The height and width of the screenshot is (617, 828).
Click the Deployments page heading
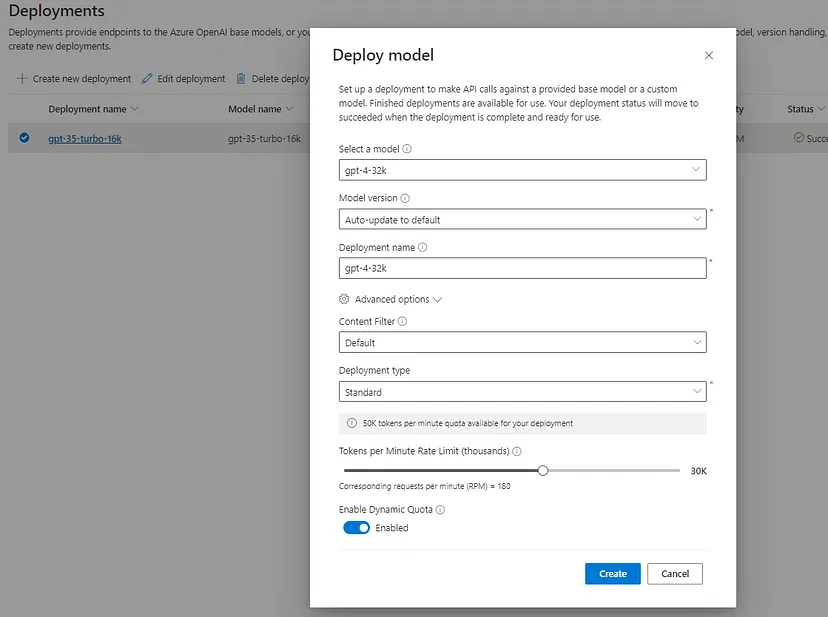click(x=57, y=11)
